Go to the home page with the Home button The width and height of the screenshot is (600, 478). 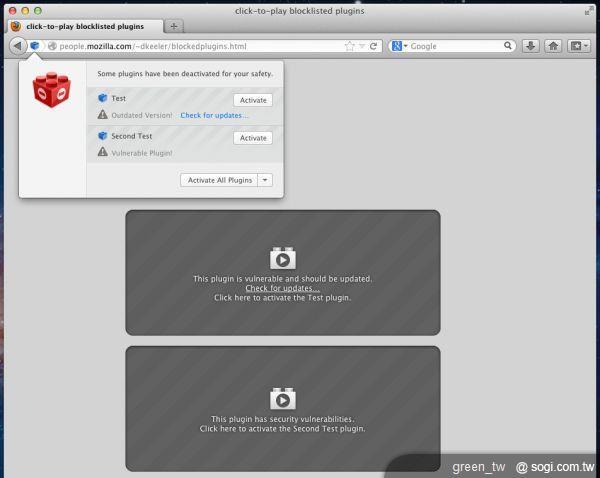553,46
